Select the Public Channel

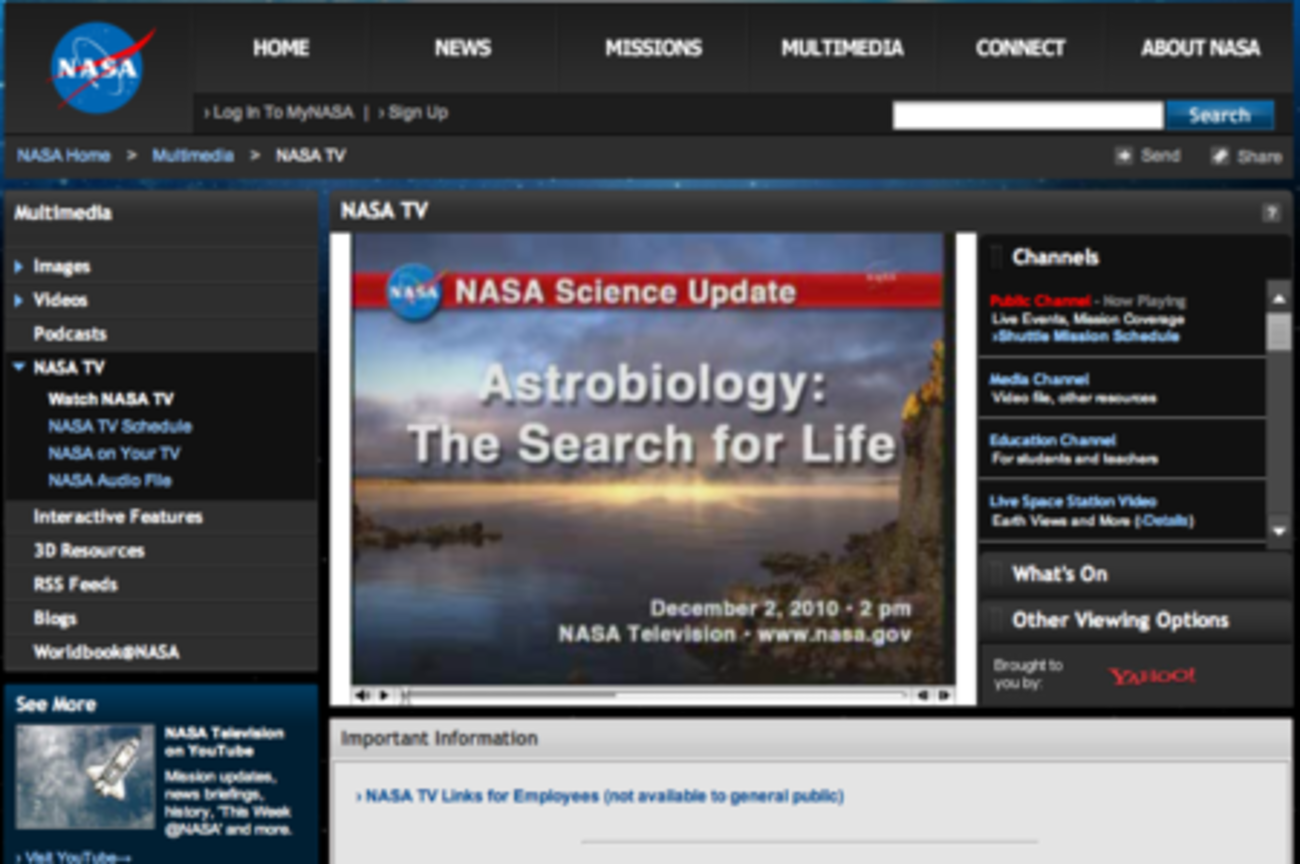(x=1040, y=301)
